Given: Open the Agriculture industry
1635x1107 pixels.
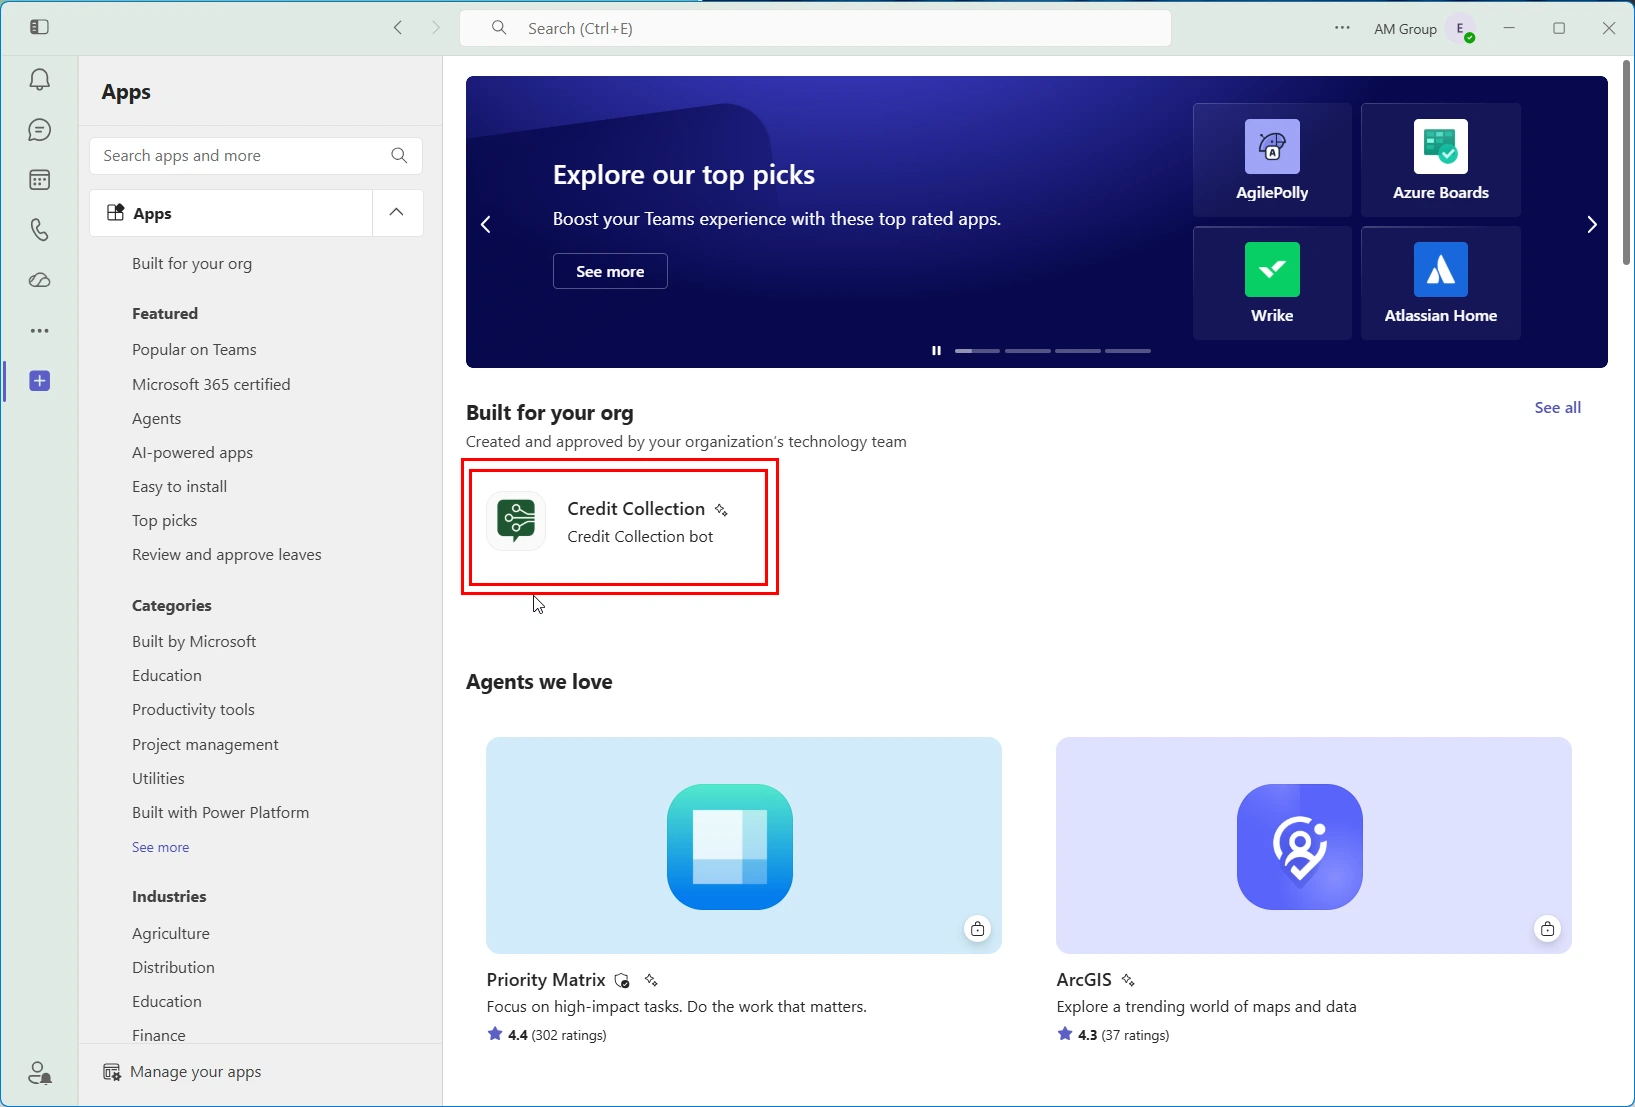Looking at the screenshot, I should click(x=171, y=934).
